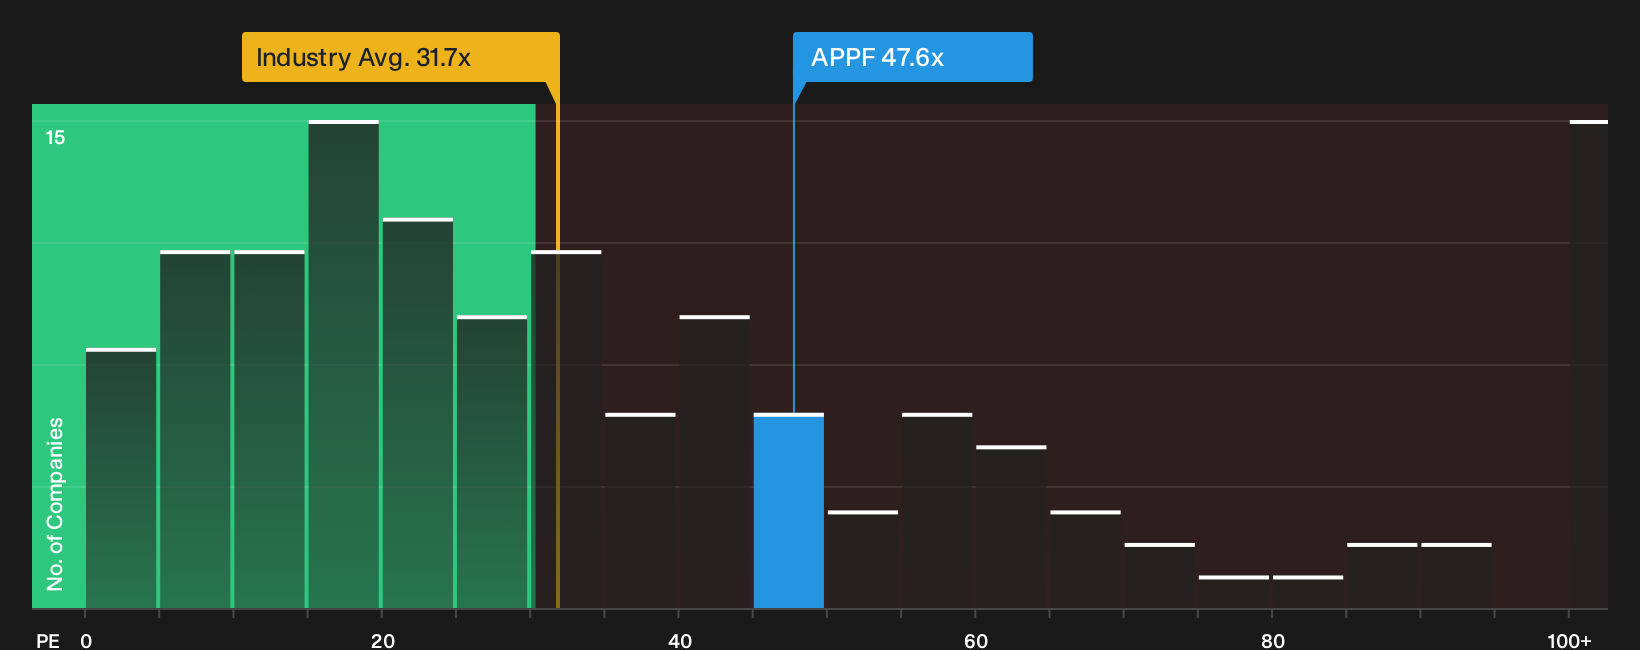Screen dimensions: 1640x650
Task: Click the axis label 20
Action: click(383, 640)
